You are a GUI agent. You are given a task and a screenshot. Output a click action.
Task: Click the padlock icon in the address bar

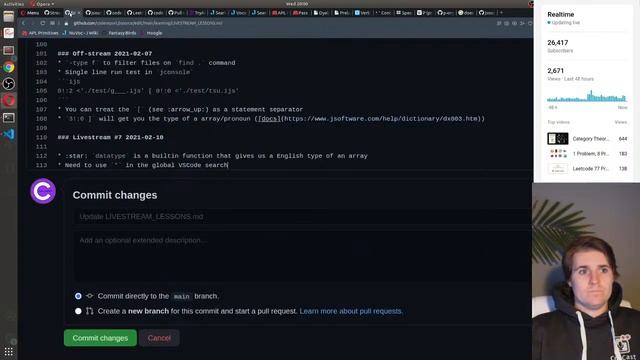pos(66,23)
